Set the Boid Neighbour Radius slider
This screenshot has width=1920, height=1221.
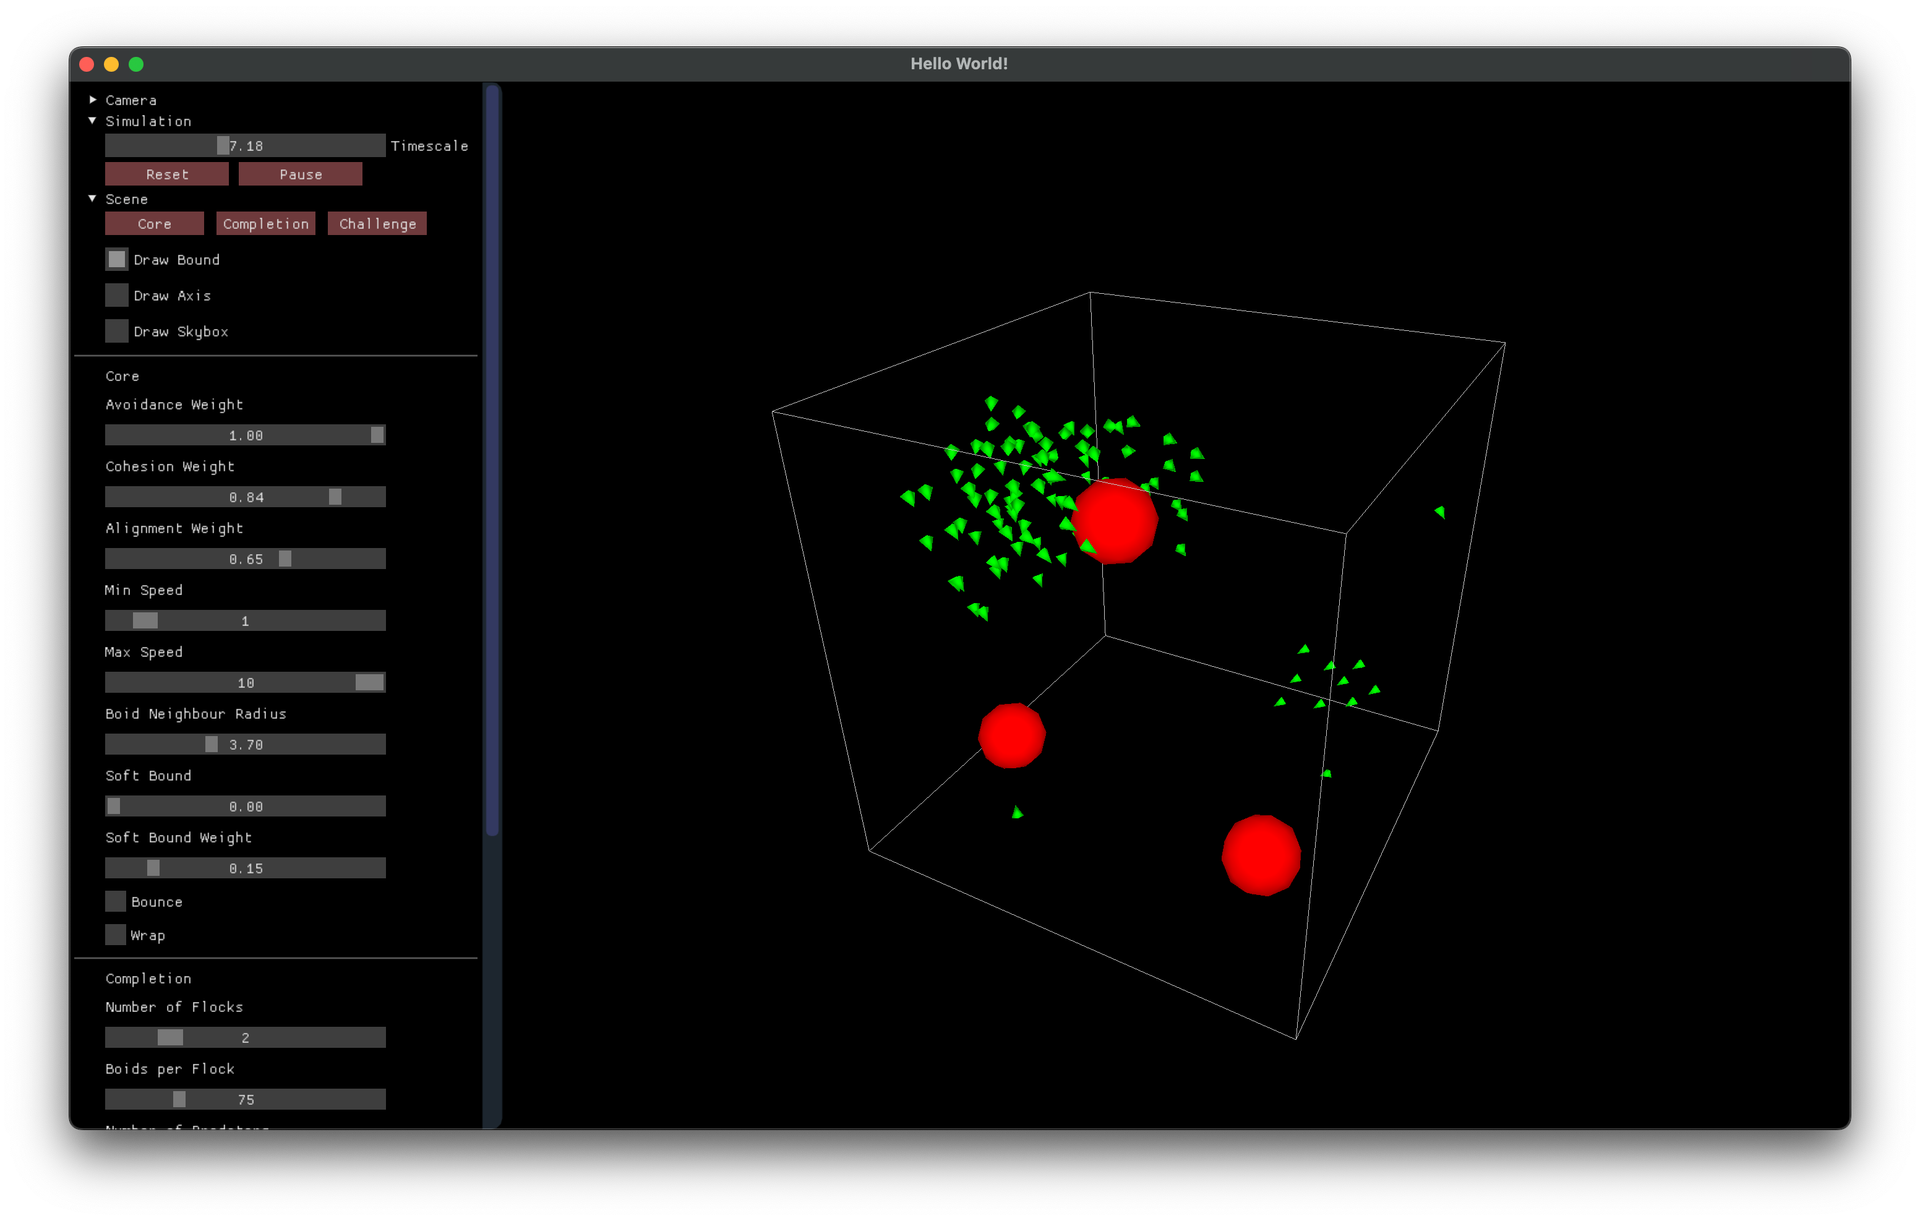pos(245,745)
